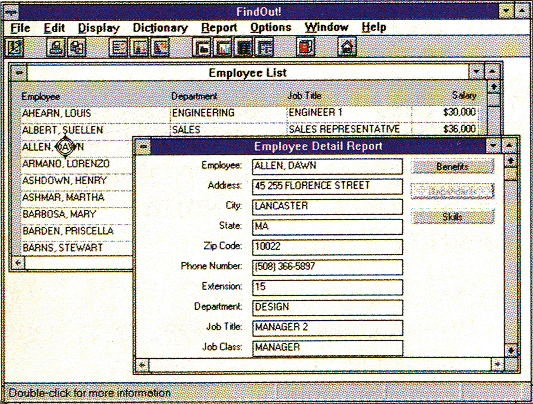
Task: Click the Zip Code field
Action: tap(327, 247)
